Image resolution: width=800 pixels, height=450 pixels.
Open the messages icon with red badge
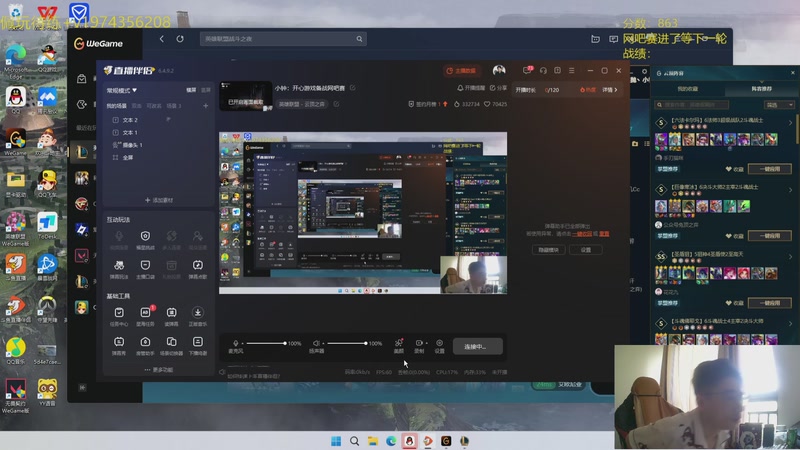(527, 70)
